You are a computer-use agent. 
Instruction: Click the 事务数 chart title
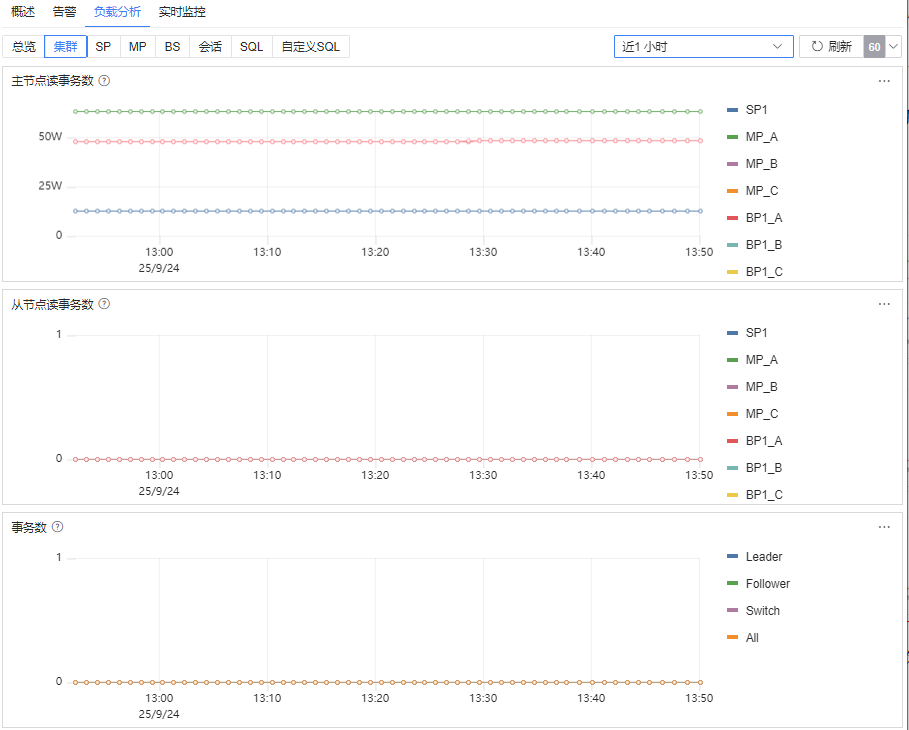pyautogui.click(x=29, y=527)
